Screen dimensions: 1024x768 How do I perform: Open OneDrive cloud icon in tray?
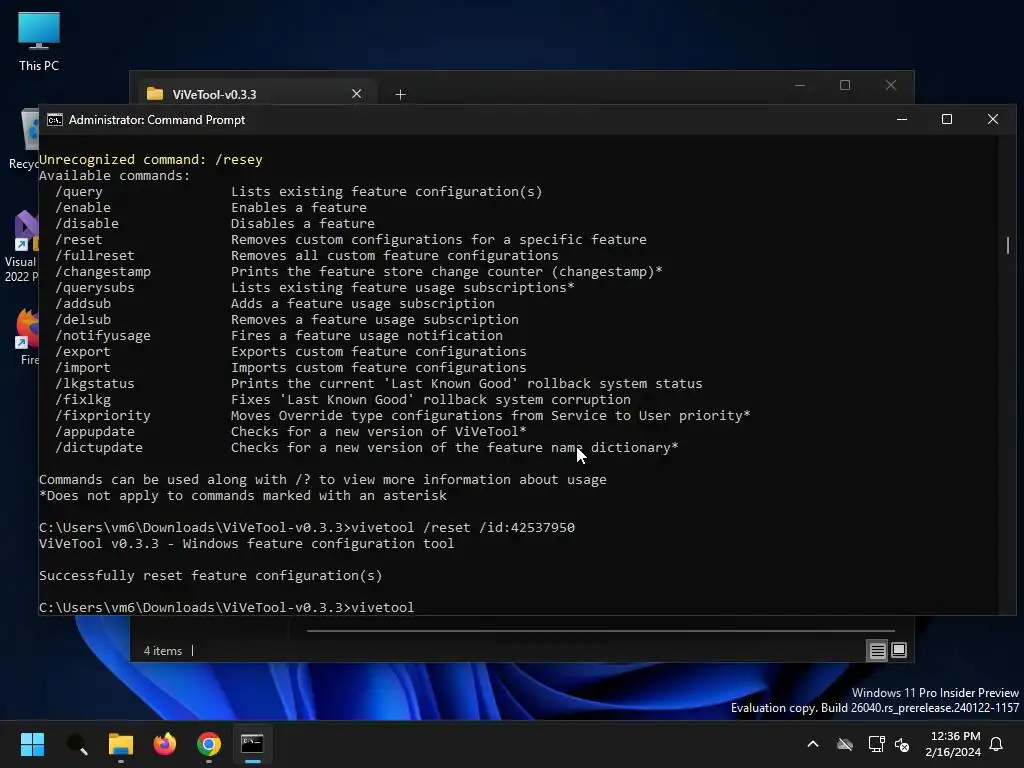[x=845, y=744]
